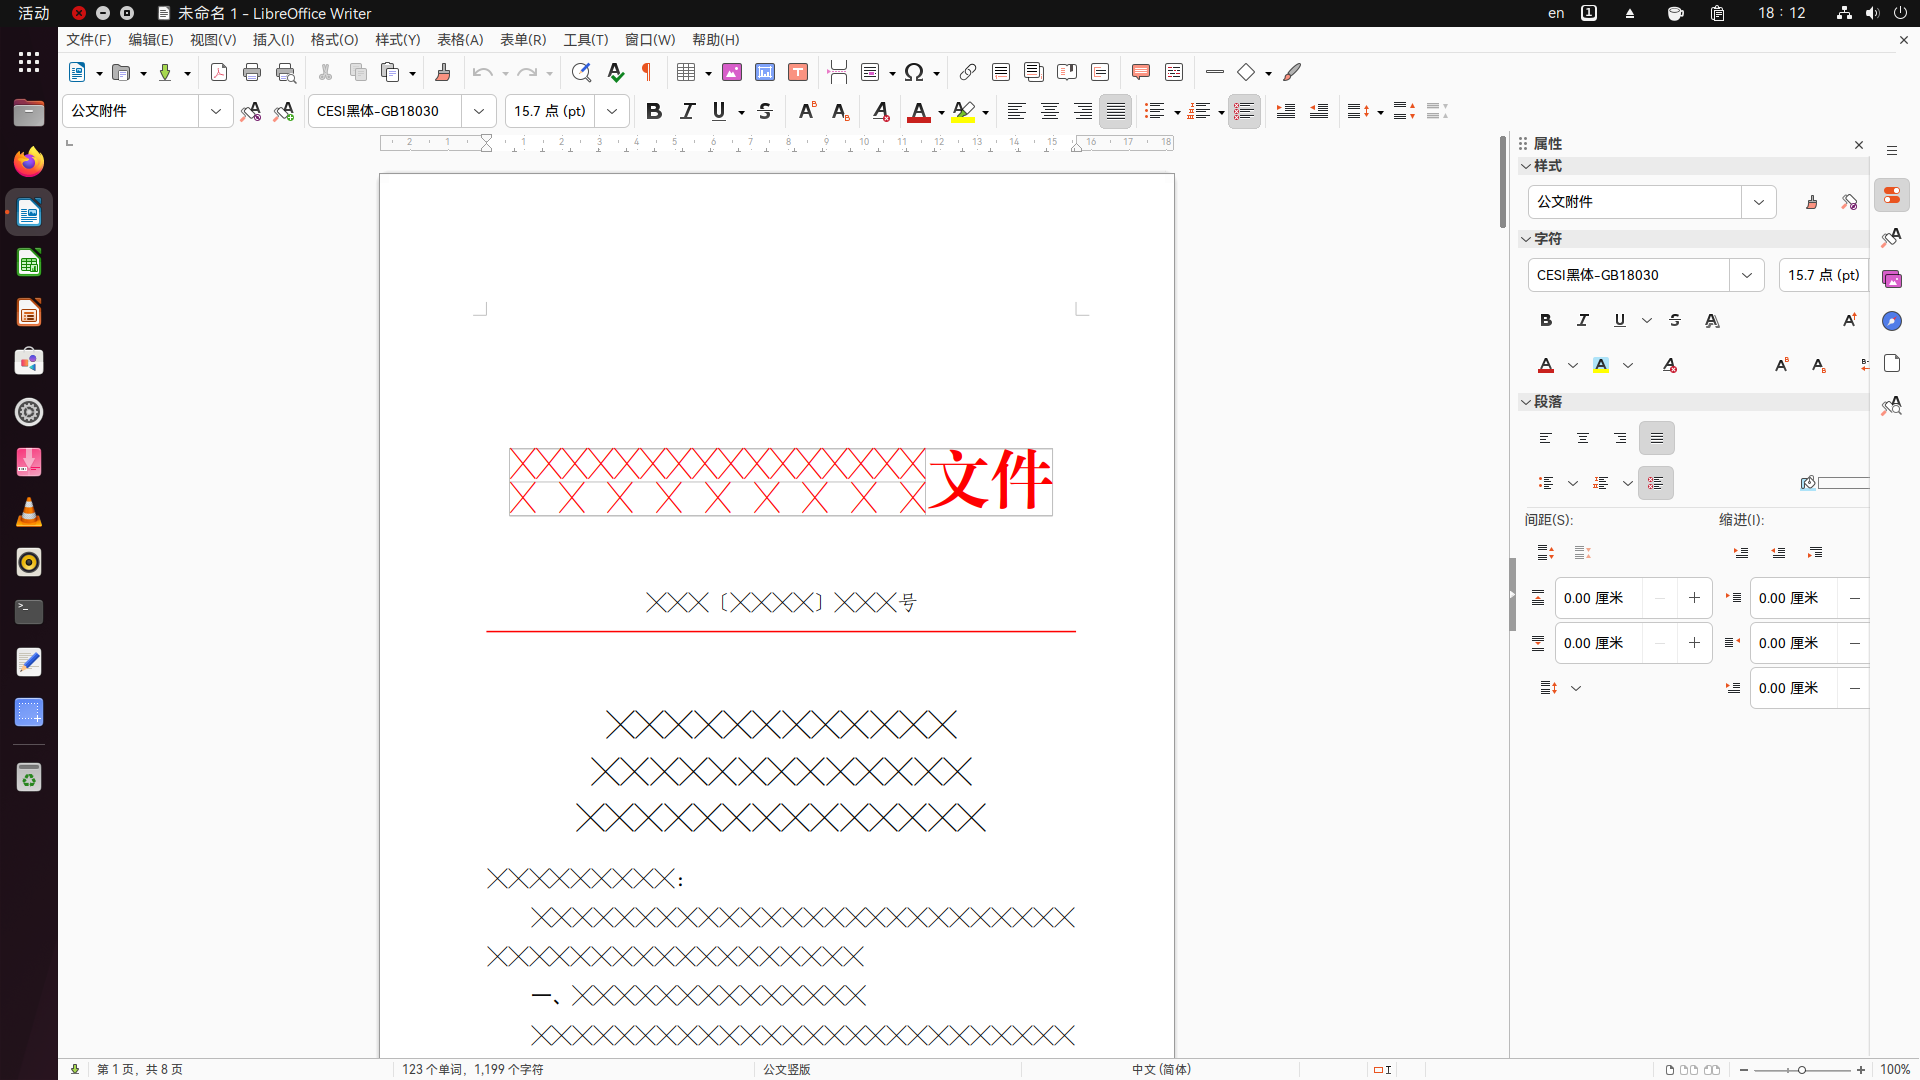Toggle Print Preview mode
The width and height of the screenshot is (1920, 1080).
click(285, 72)
